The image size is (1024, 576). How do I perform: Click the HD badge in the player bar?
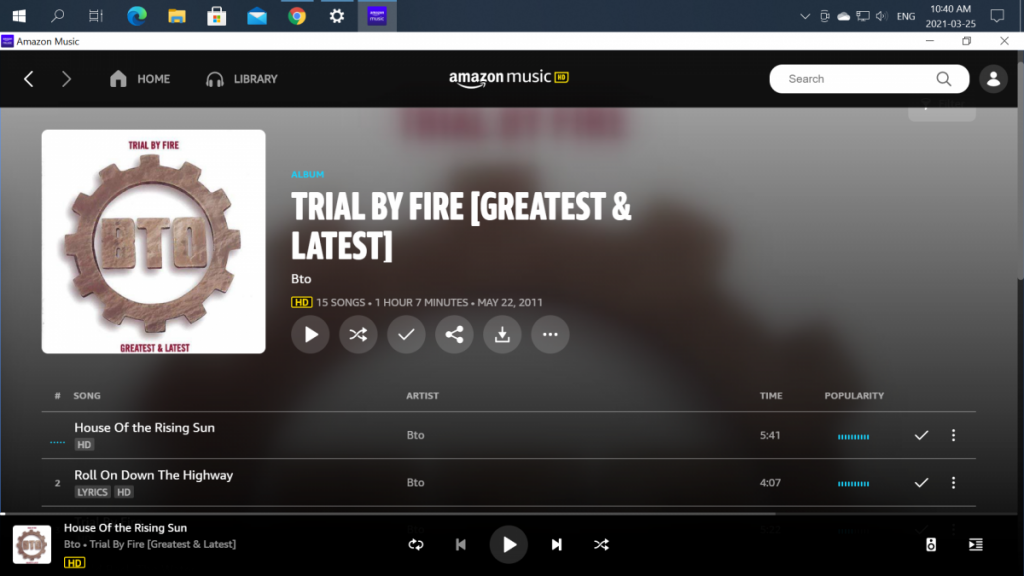(74, 562)
